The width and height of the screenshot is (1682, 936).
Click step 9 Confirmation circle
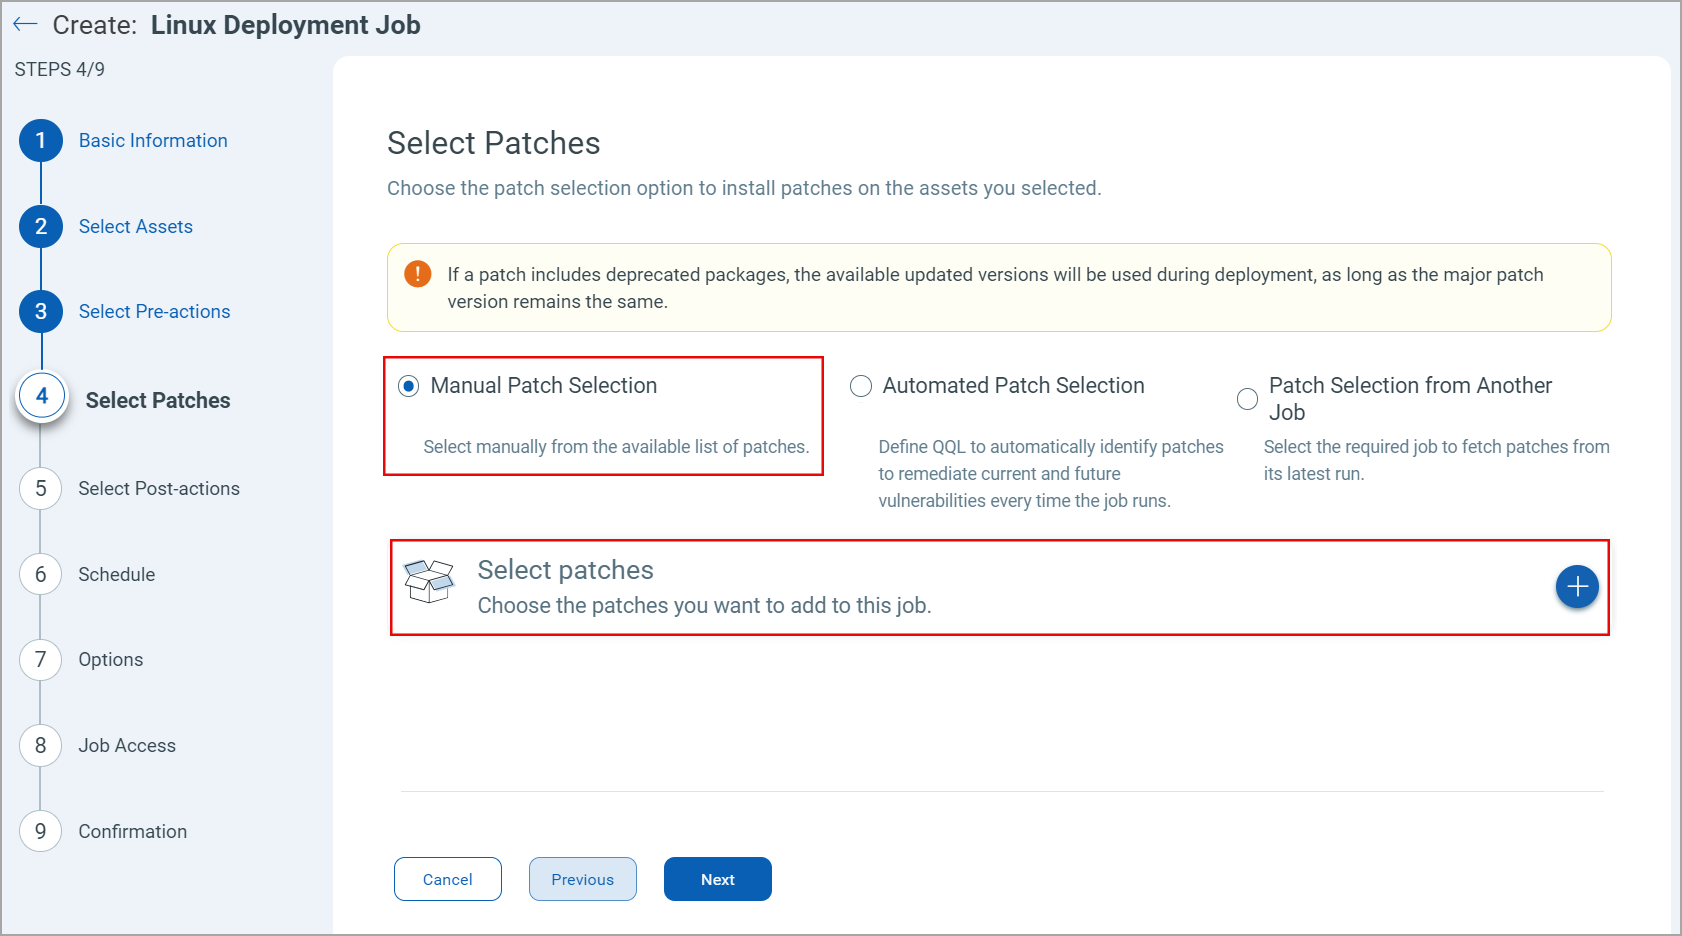41,831
